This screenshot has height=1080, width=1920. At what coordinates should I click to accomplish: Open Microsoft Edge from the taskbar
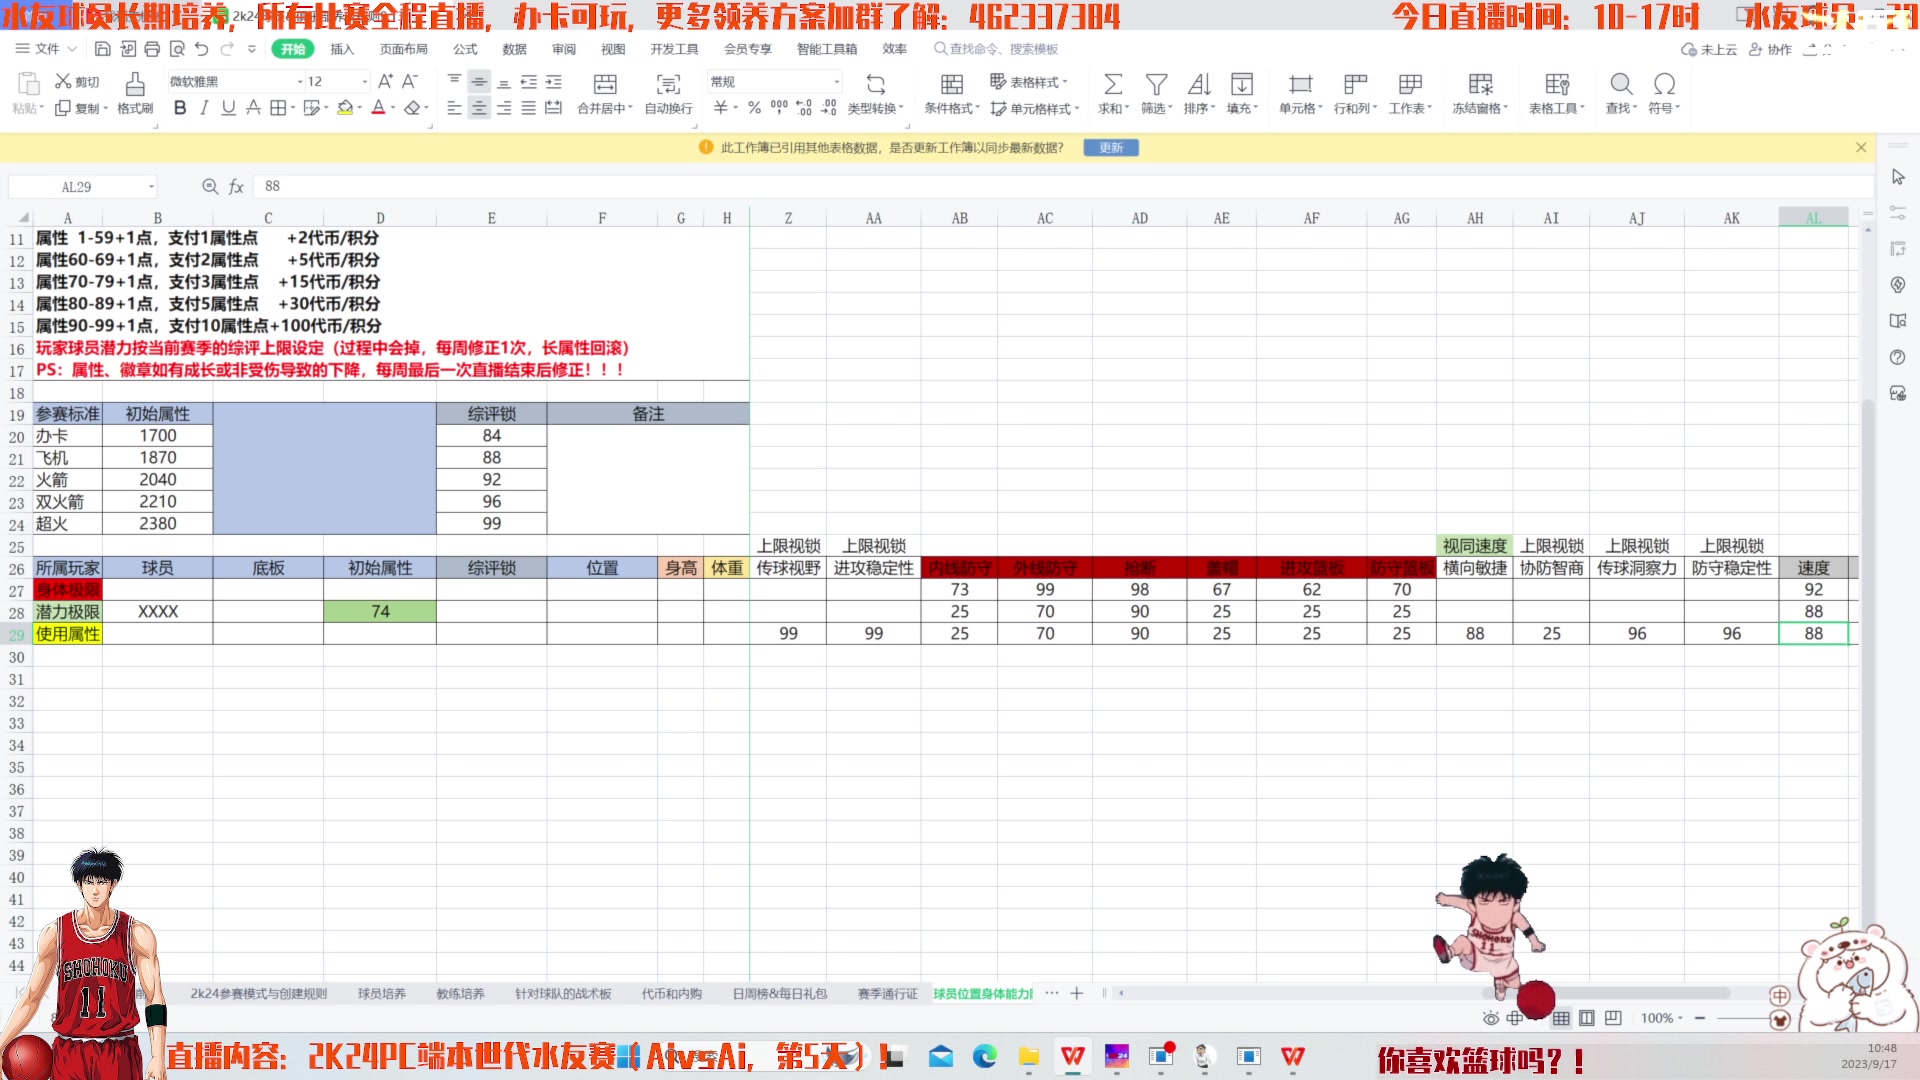(x=985, y=1056)
